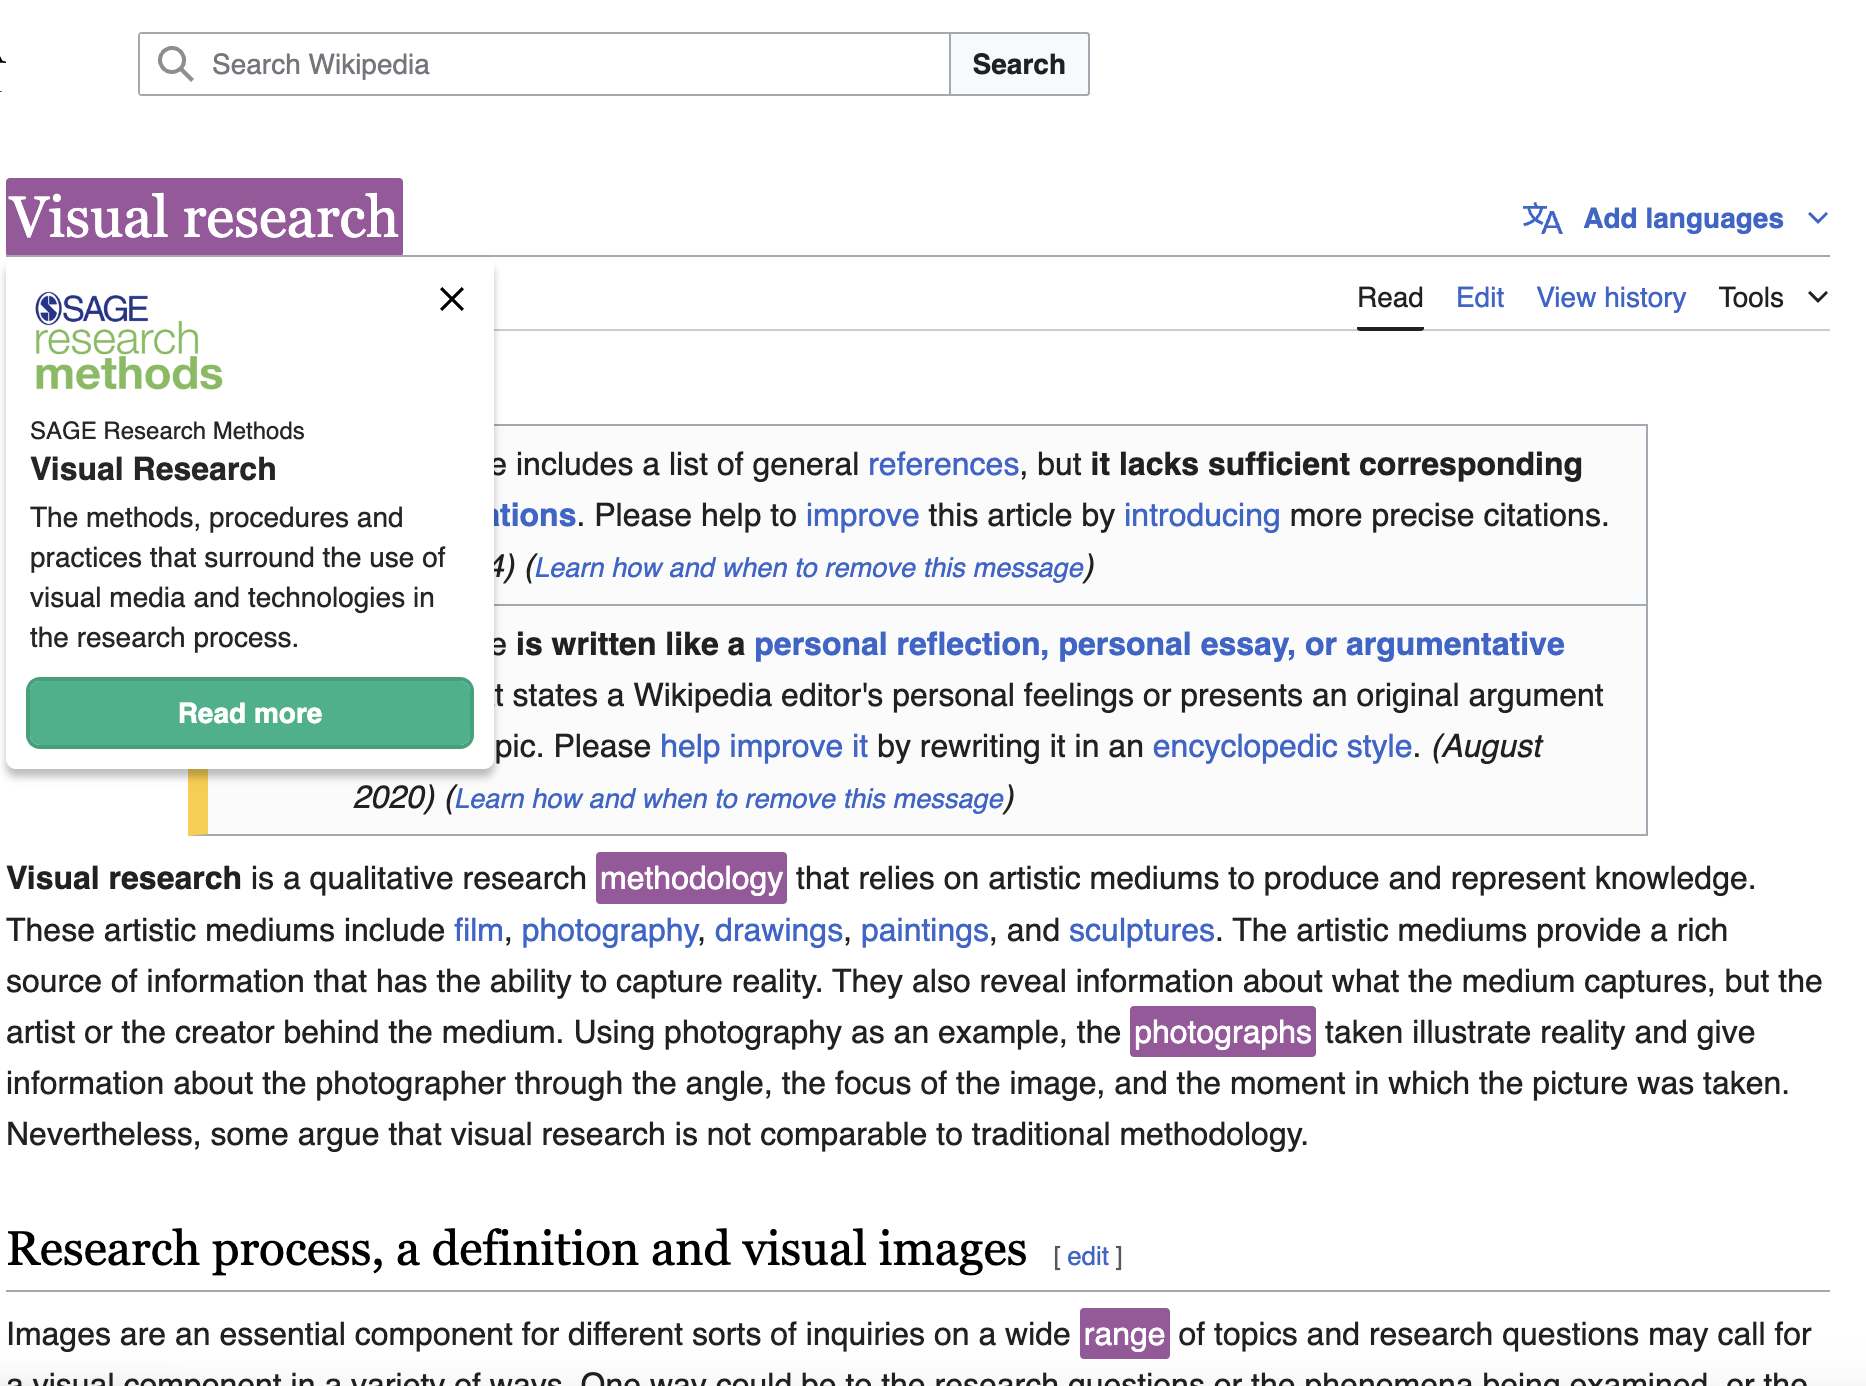Follow the sculptures link

[1141, 930]
